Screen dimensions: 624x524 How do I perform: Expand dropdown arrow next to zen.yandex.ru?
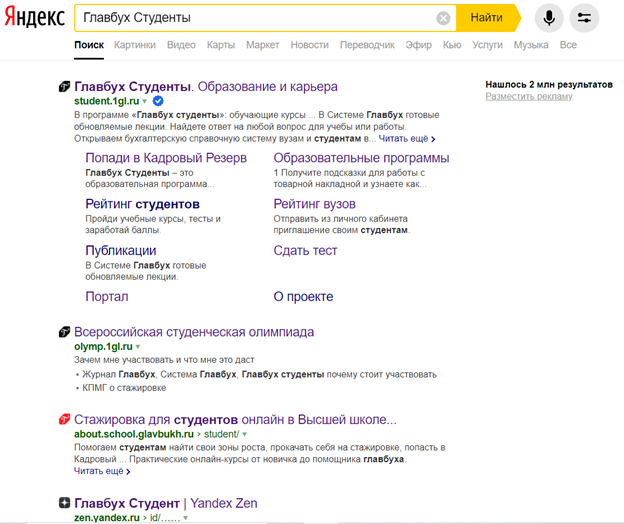pos(185,518)
